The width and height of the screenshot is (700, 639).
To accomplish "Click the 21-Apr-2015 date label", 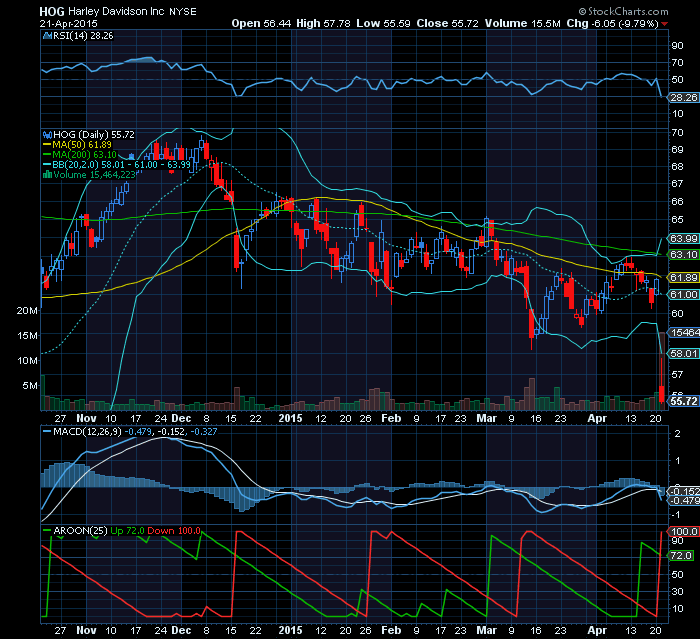I will pyautogui.click(x=68, y=24).
